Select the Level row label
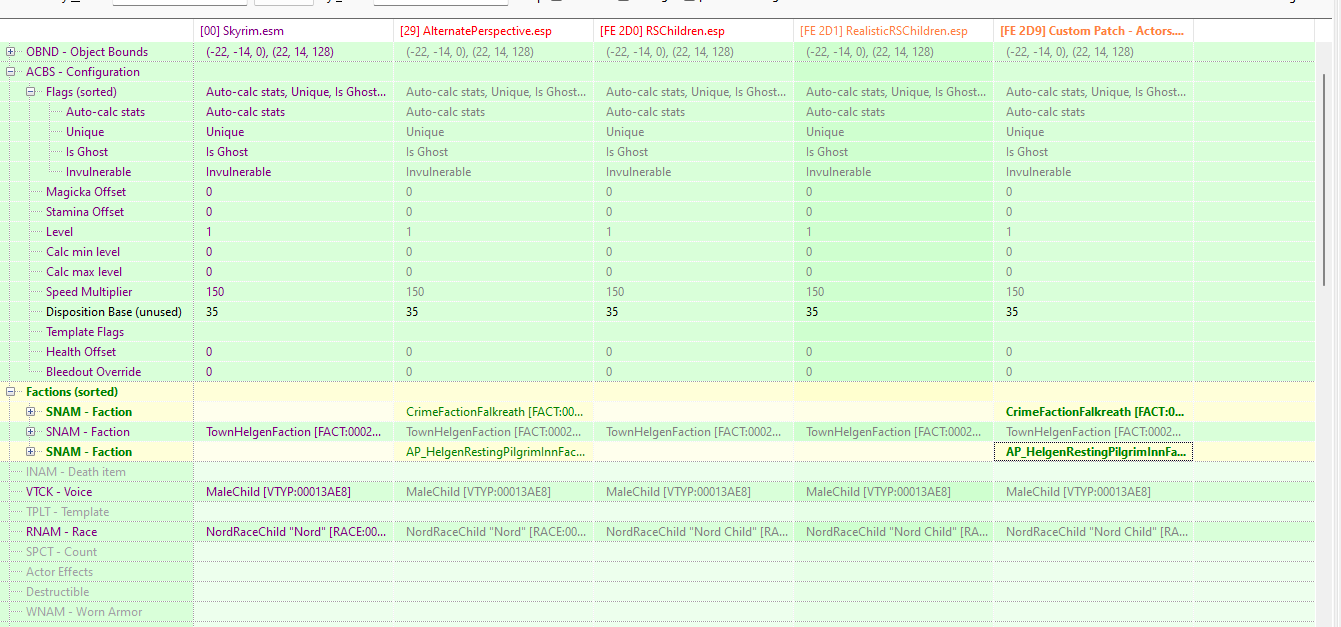Viewport: 1341px width, 627px height. coord(59,232)
